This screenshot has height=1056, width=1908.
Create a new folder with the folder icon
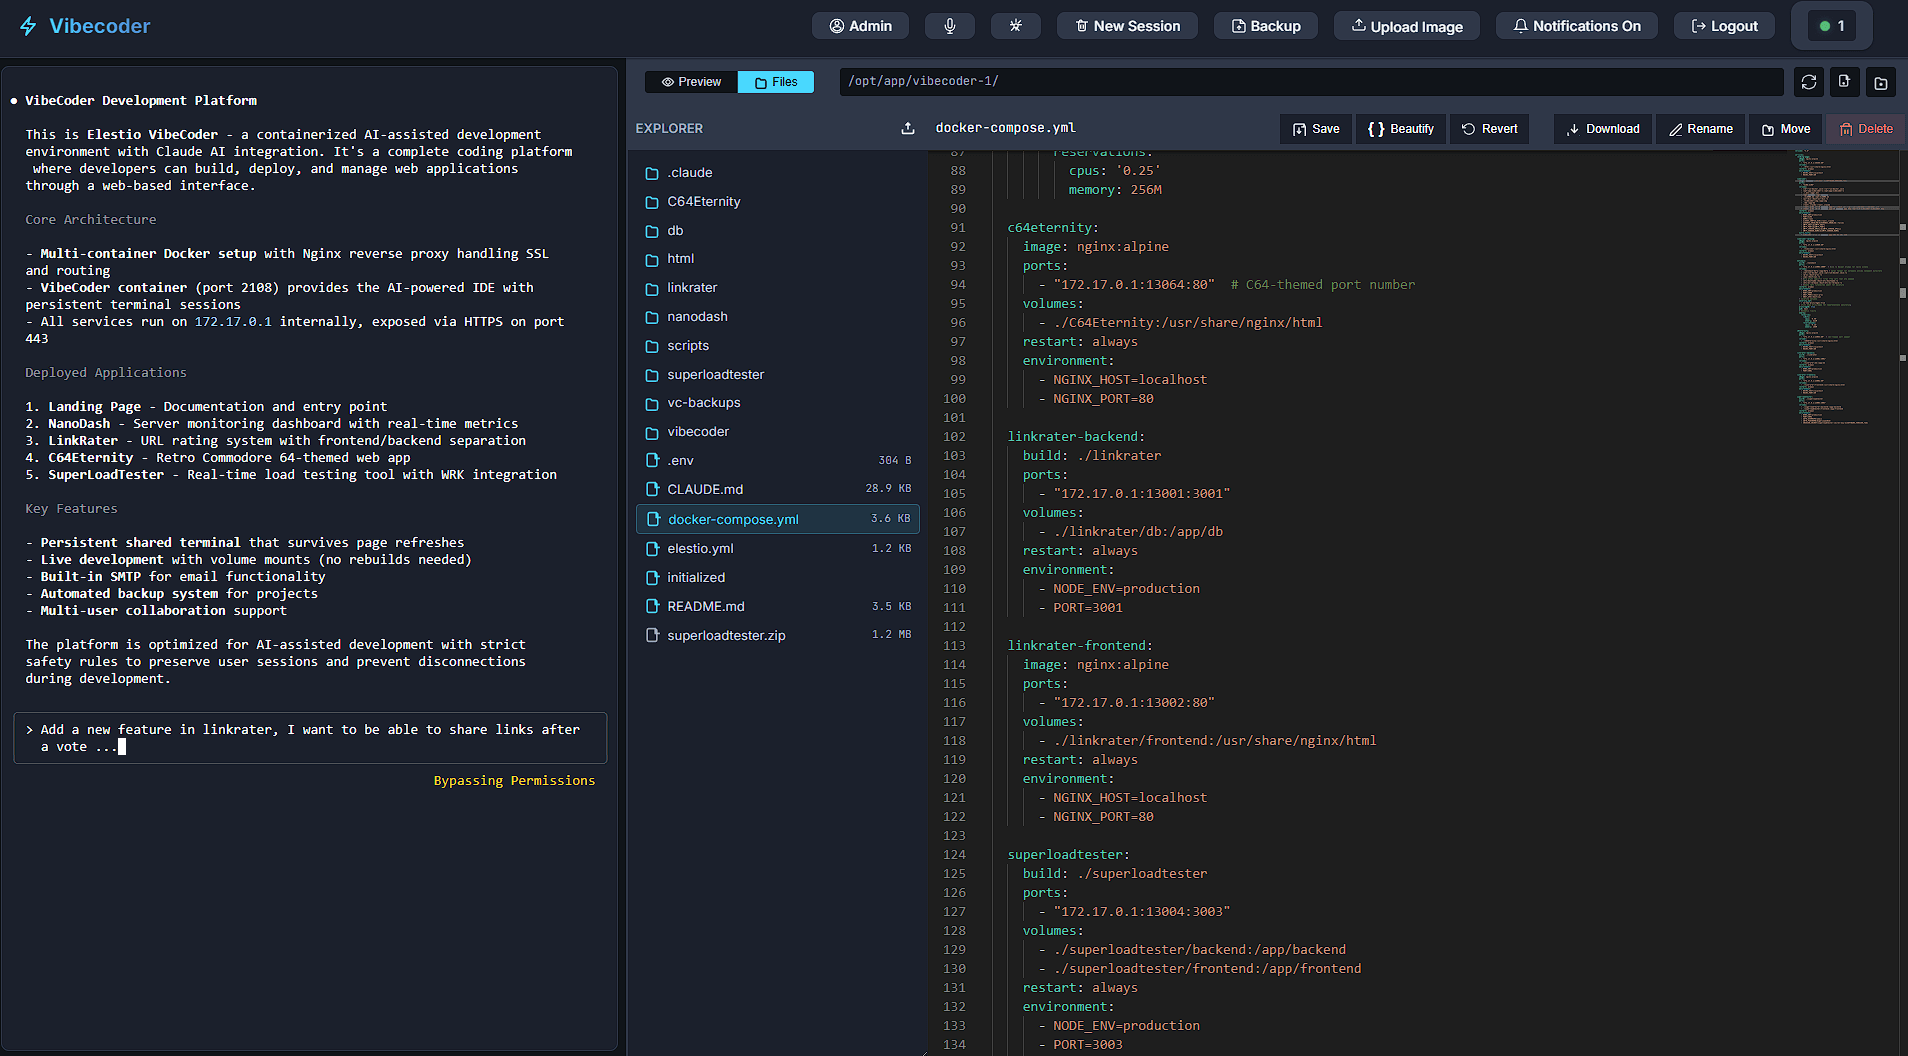tap(1881, 82)
